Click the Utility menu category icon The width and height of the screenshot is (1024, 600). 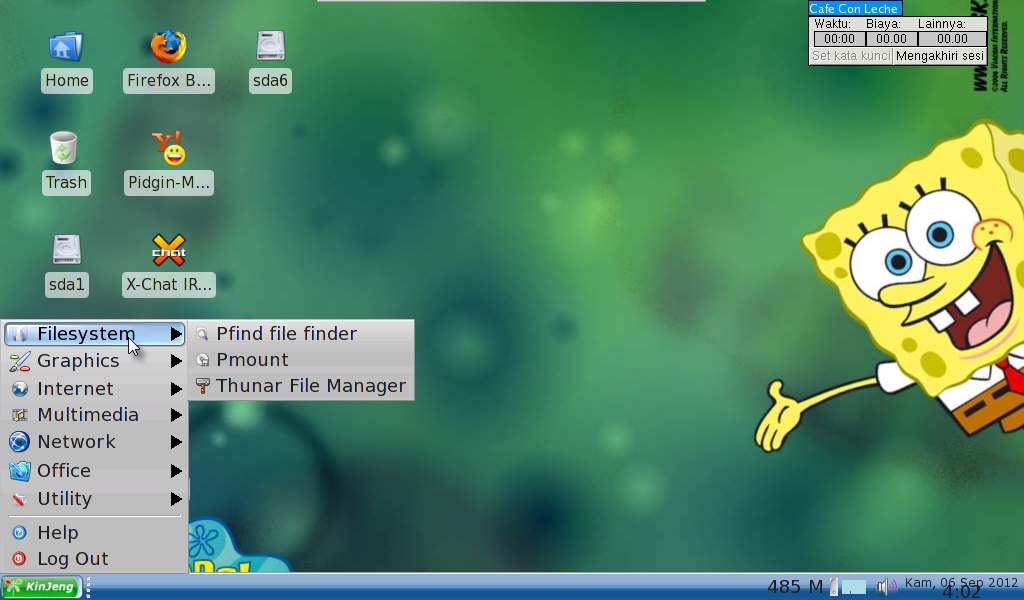[20, 499]
